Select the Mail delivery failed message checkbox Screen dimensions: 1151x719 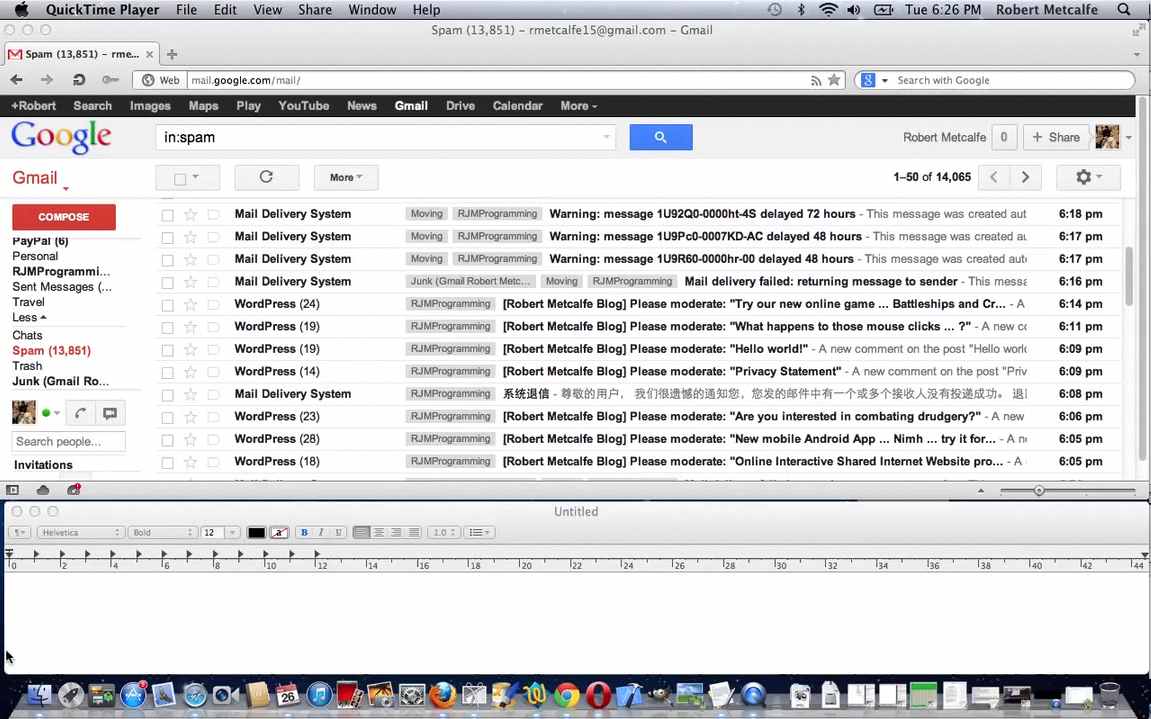[167, 282]
